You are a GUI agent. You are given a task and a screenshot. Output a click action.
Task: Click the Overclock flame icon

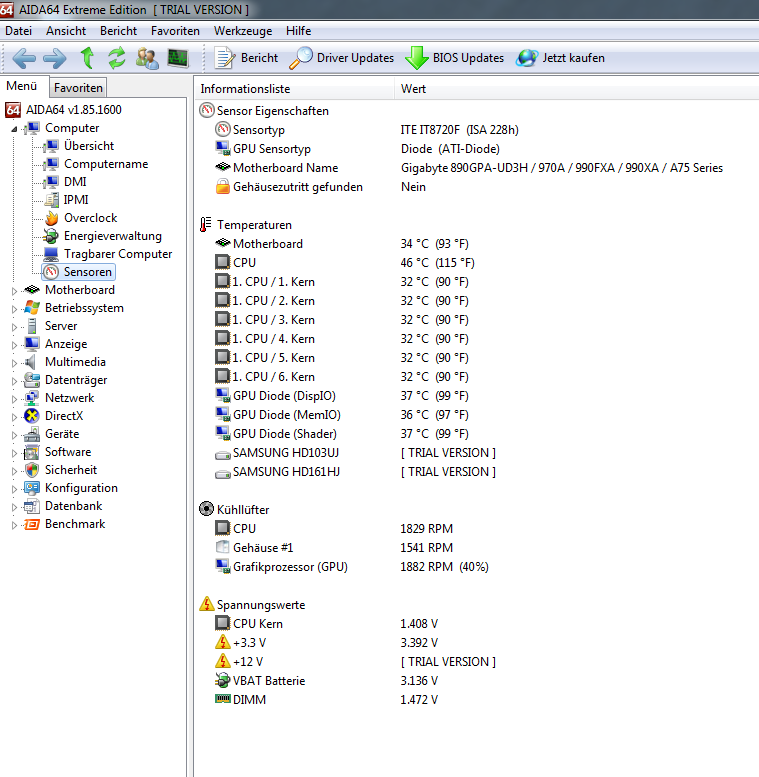pos(52,218)
